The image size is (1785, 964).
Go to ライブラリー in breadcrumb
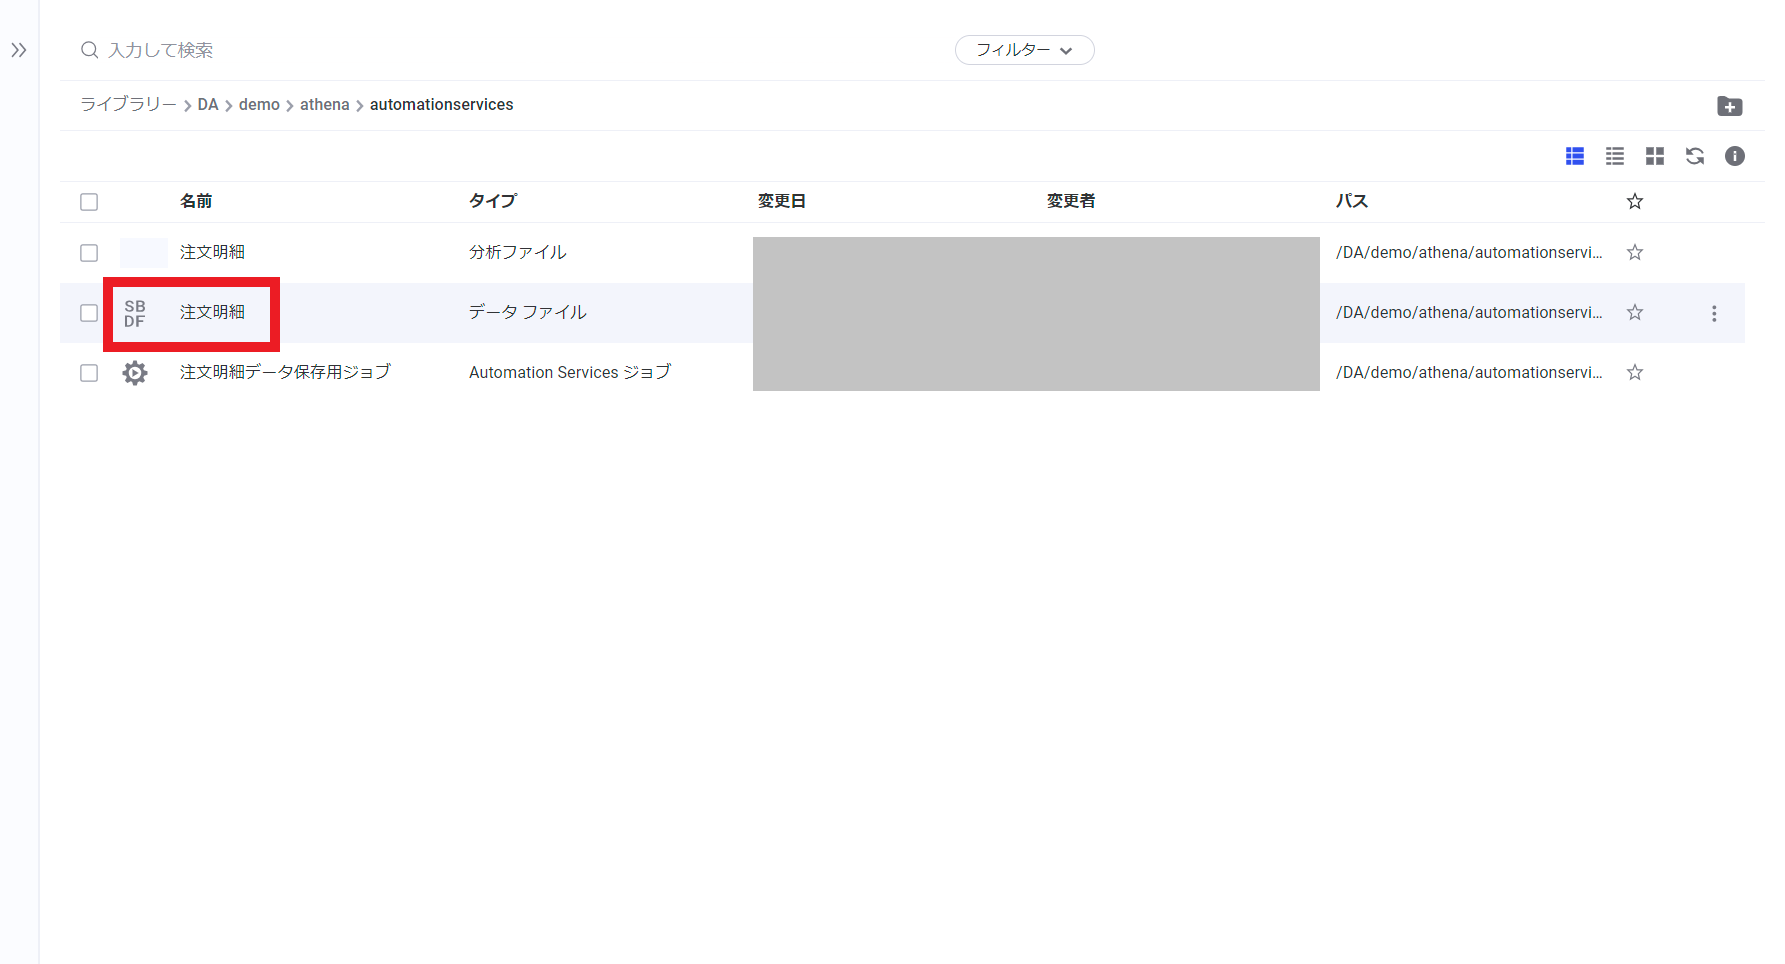[128, 105]
